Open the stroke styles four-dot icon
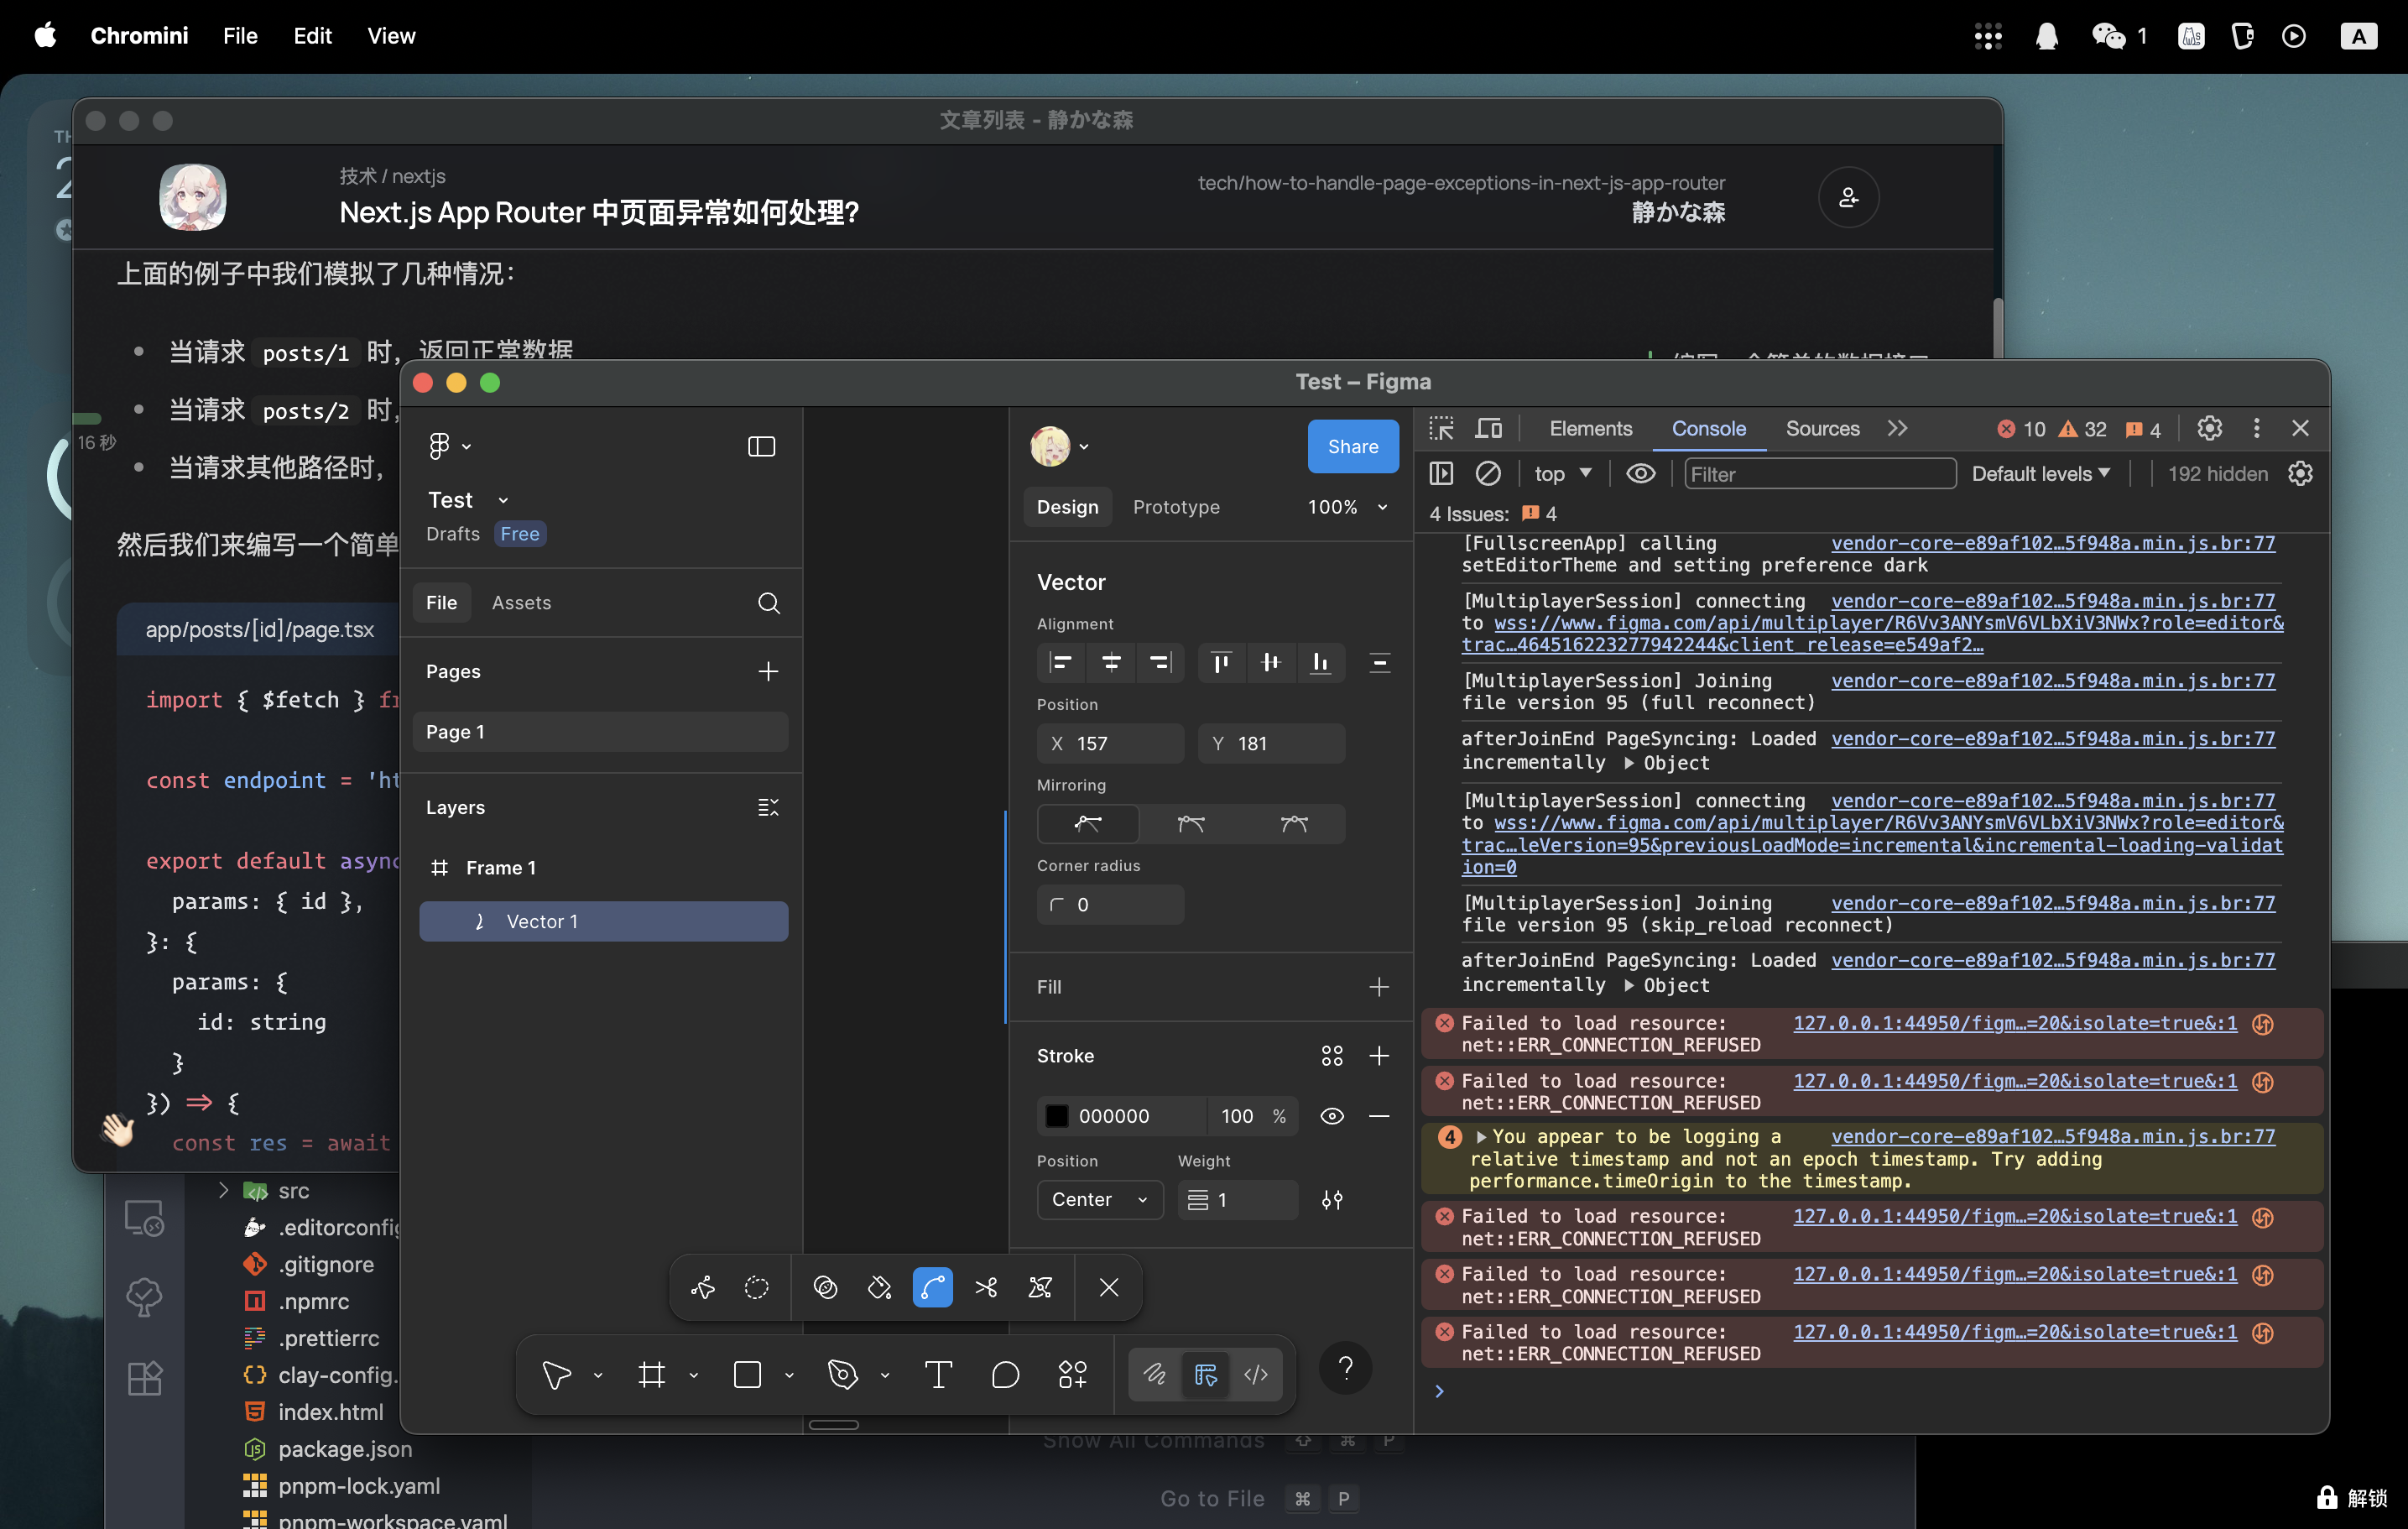The image size is (2408, 1529). tap(1331, 1056)
